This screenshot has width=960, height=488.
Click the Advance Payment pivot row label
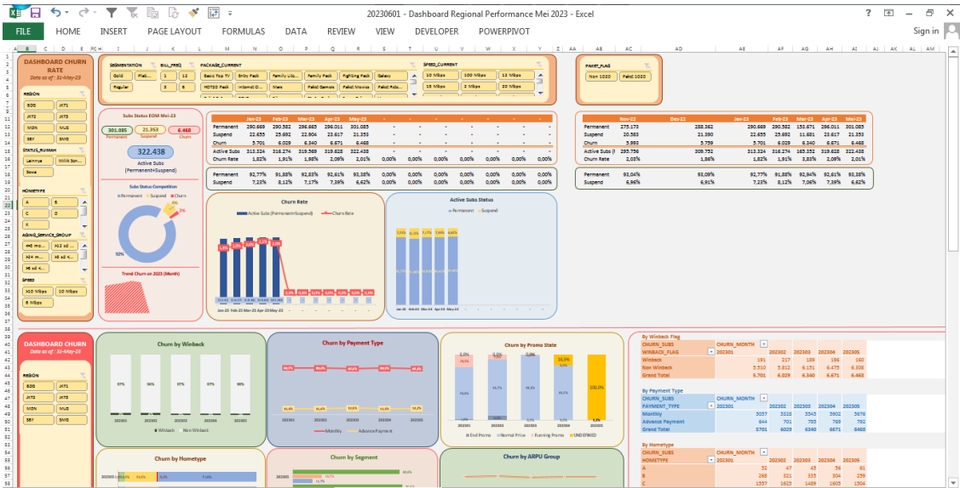tap(662, 421)
